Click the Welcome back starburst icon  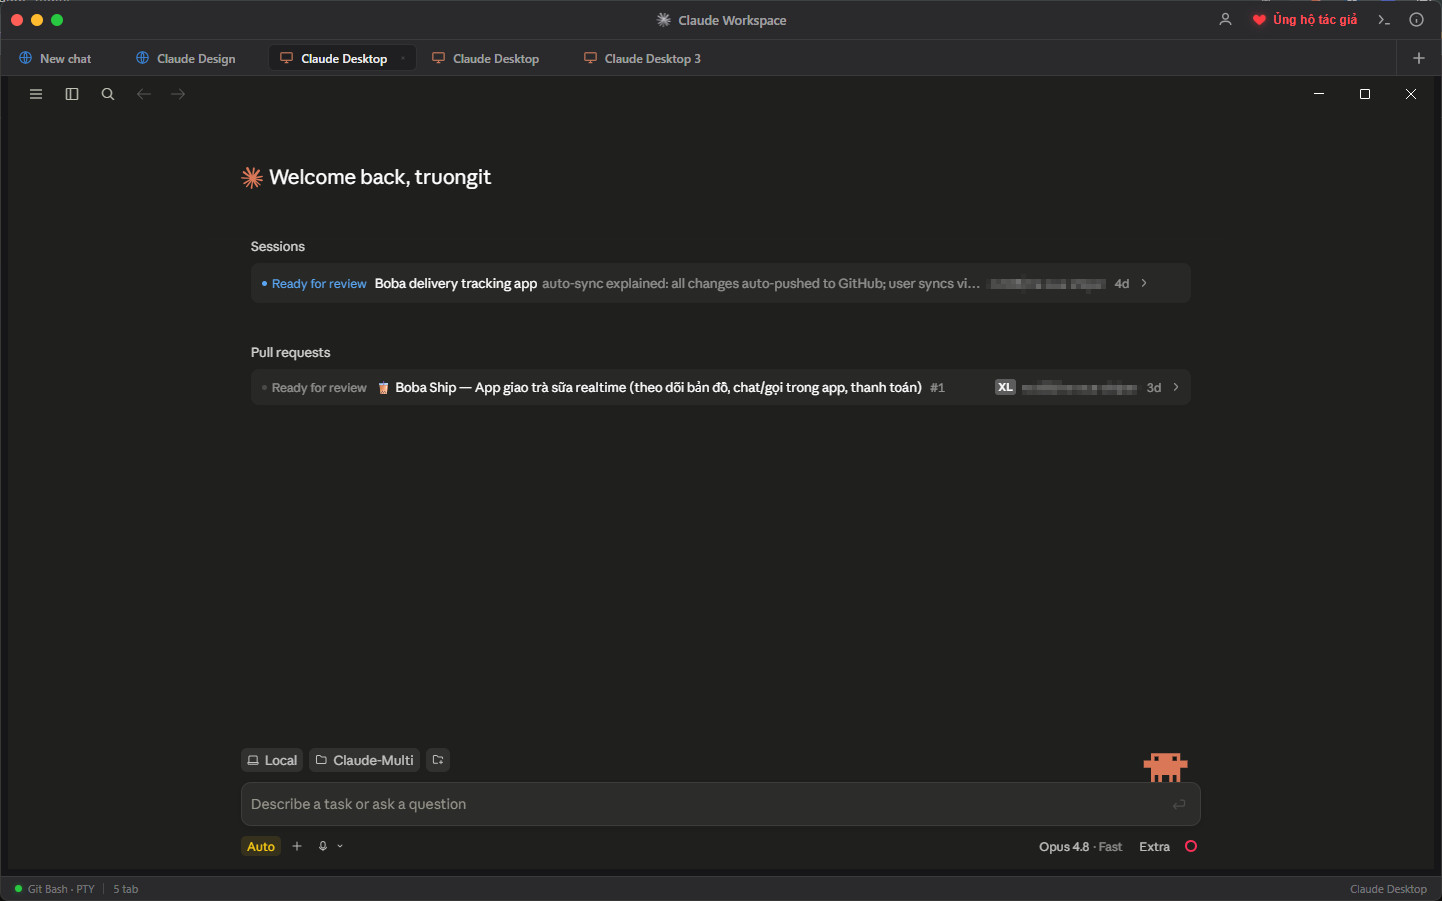pyautogui.click(x=252, y=178)
